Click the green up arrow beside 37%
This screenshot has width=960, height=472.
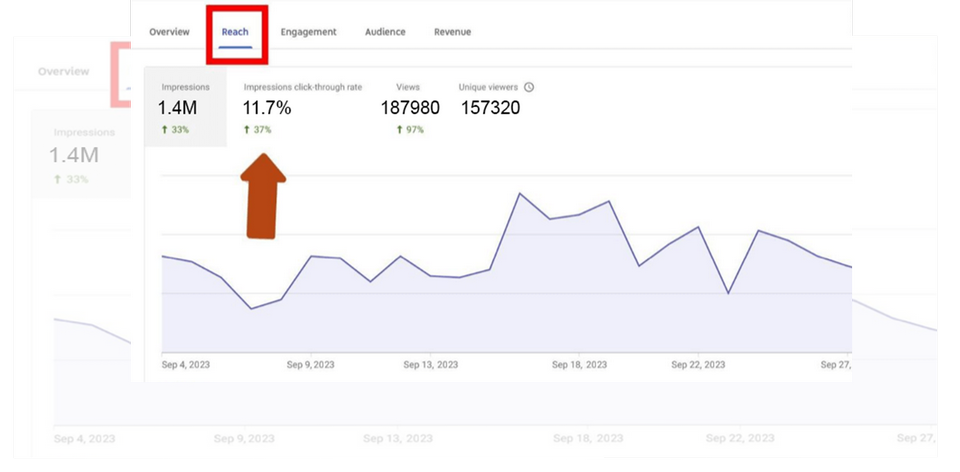point(247,130)
